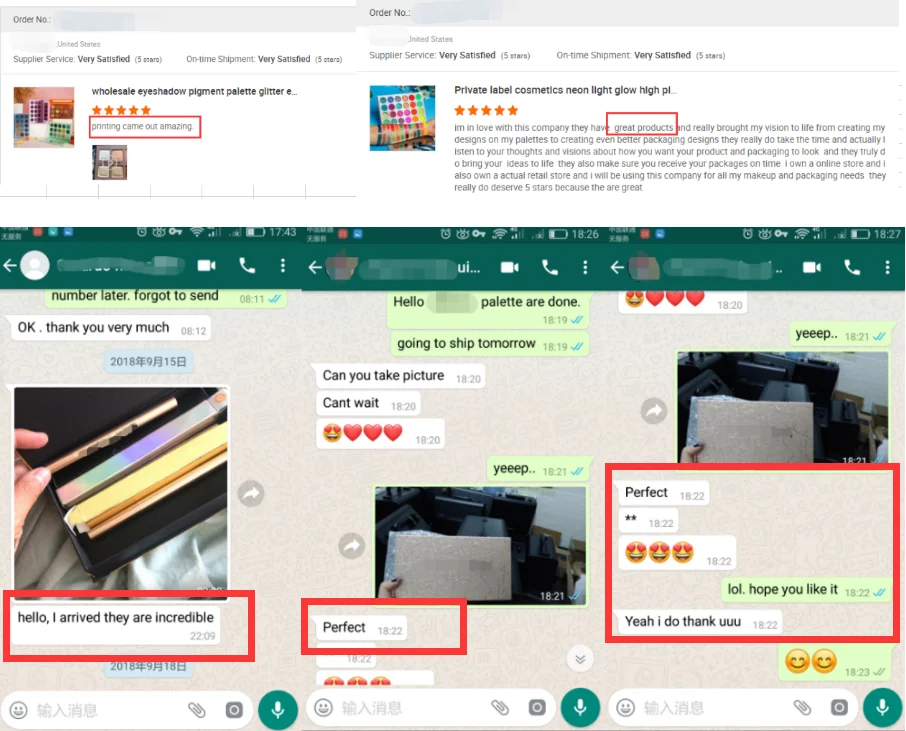The image size is (906, 731).
Task: Start voice call in the 17:43 chat
Action: coord(247,265)
